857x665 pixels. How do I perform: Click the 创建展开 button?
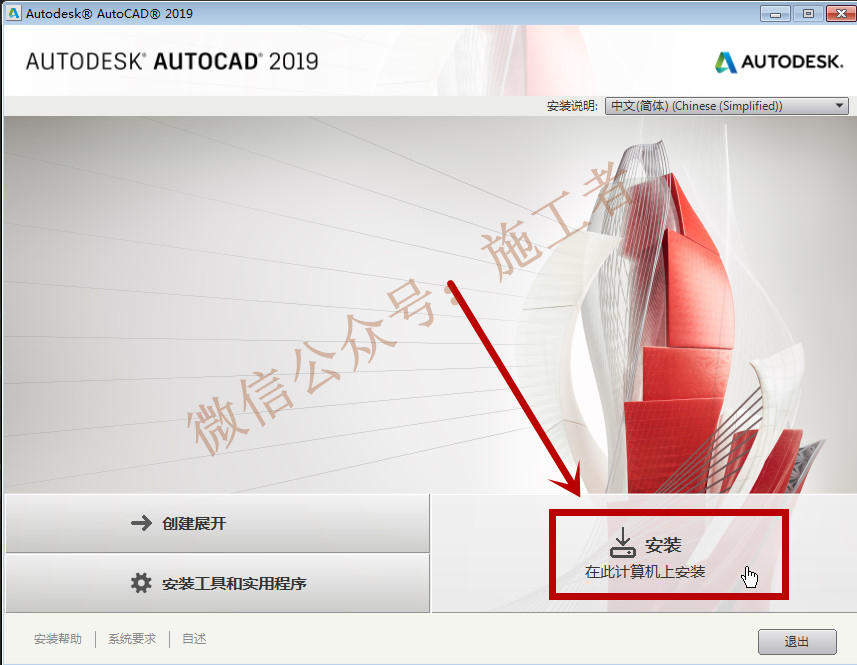pos(218,523)
